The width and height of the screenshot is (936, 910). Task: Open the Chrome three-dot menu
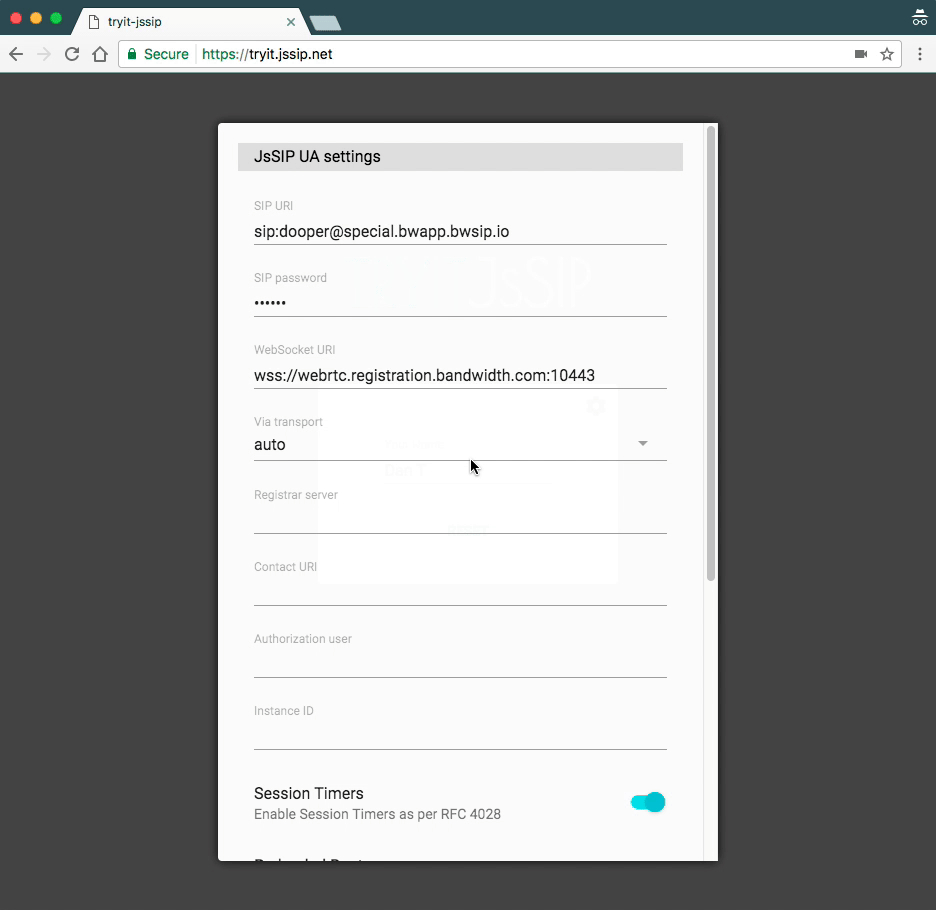point(920,54)
